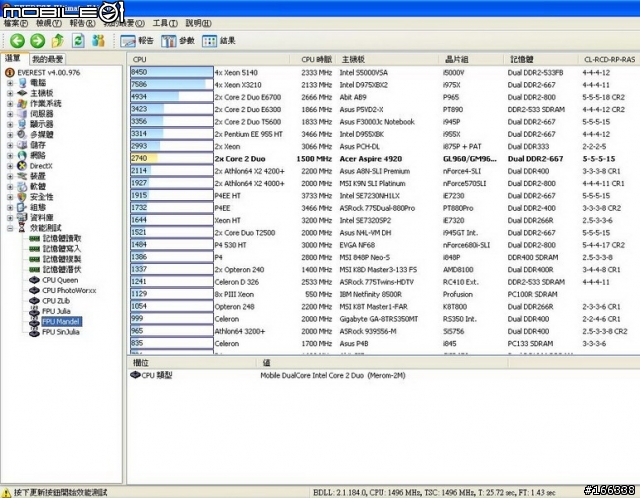Click the green Back arrow button

pos(17,40)
